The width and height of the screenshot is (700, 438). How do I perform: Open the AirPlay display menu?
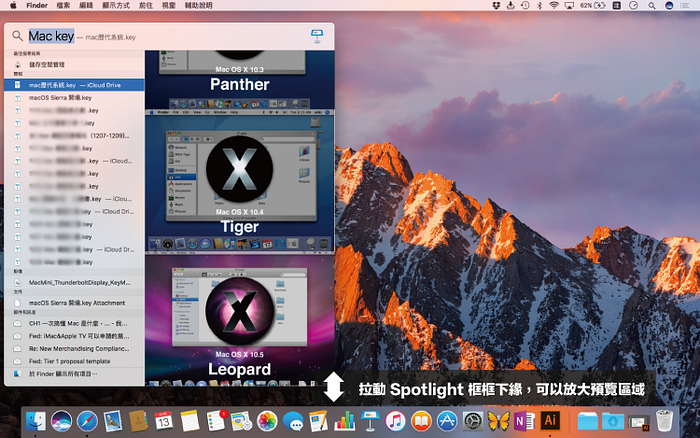[x=569, y=5]
